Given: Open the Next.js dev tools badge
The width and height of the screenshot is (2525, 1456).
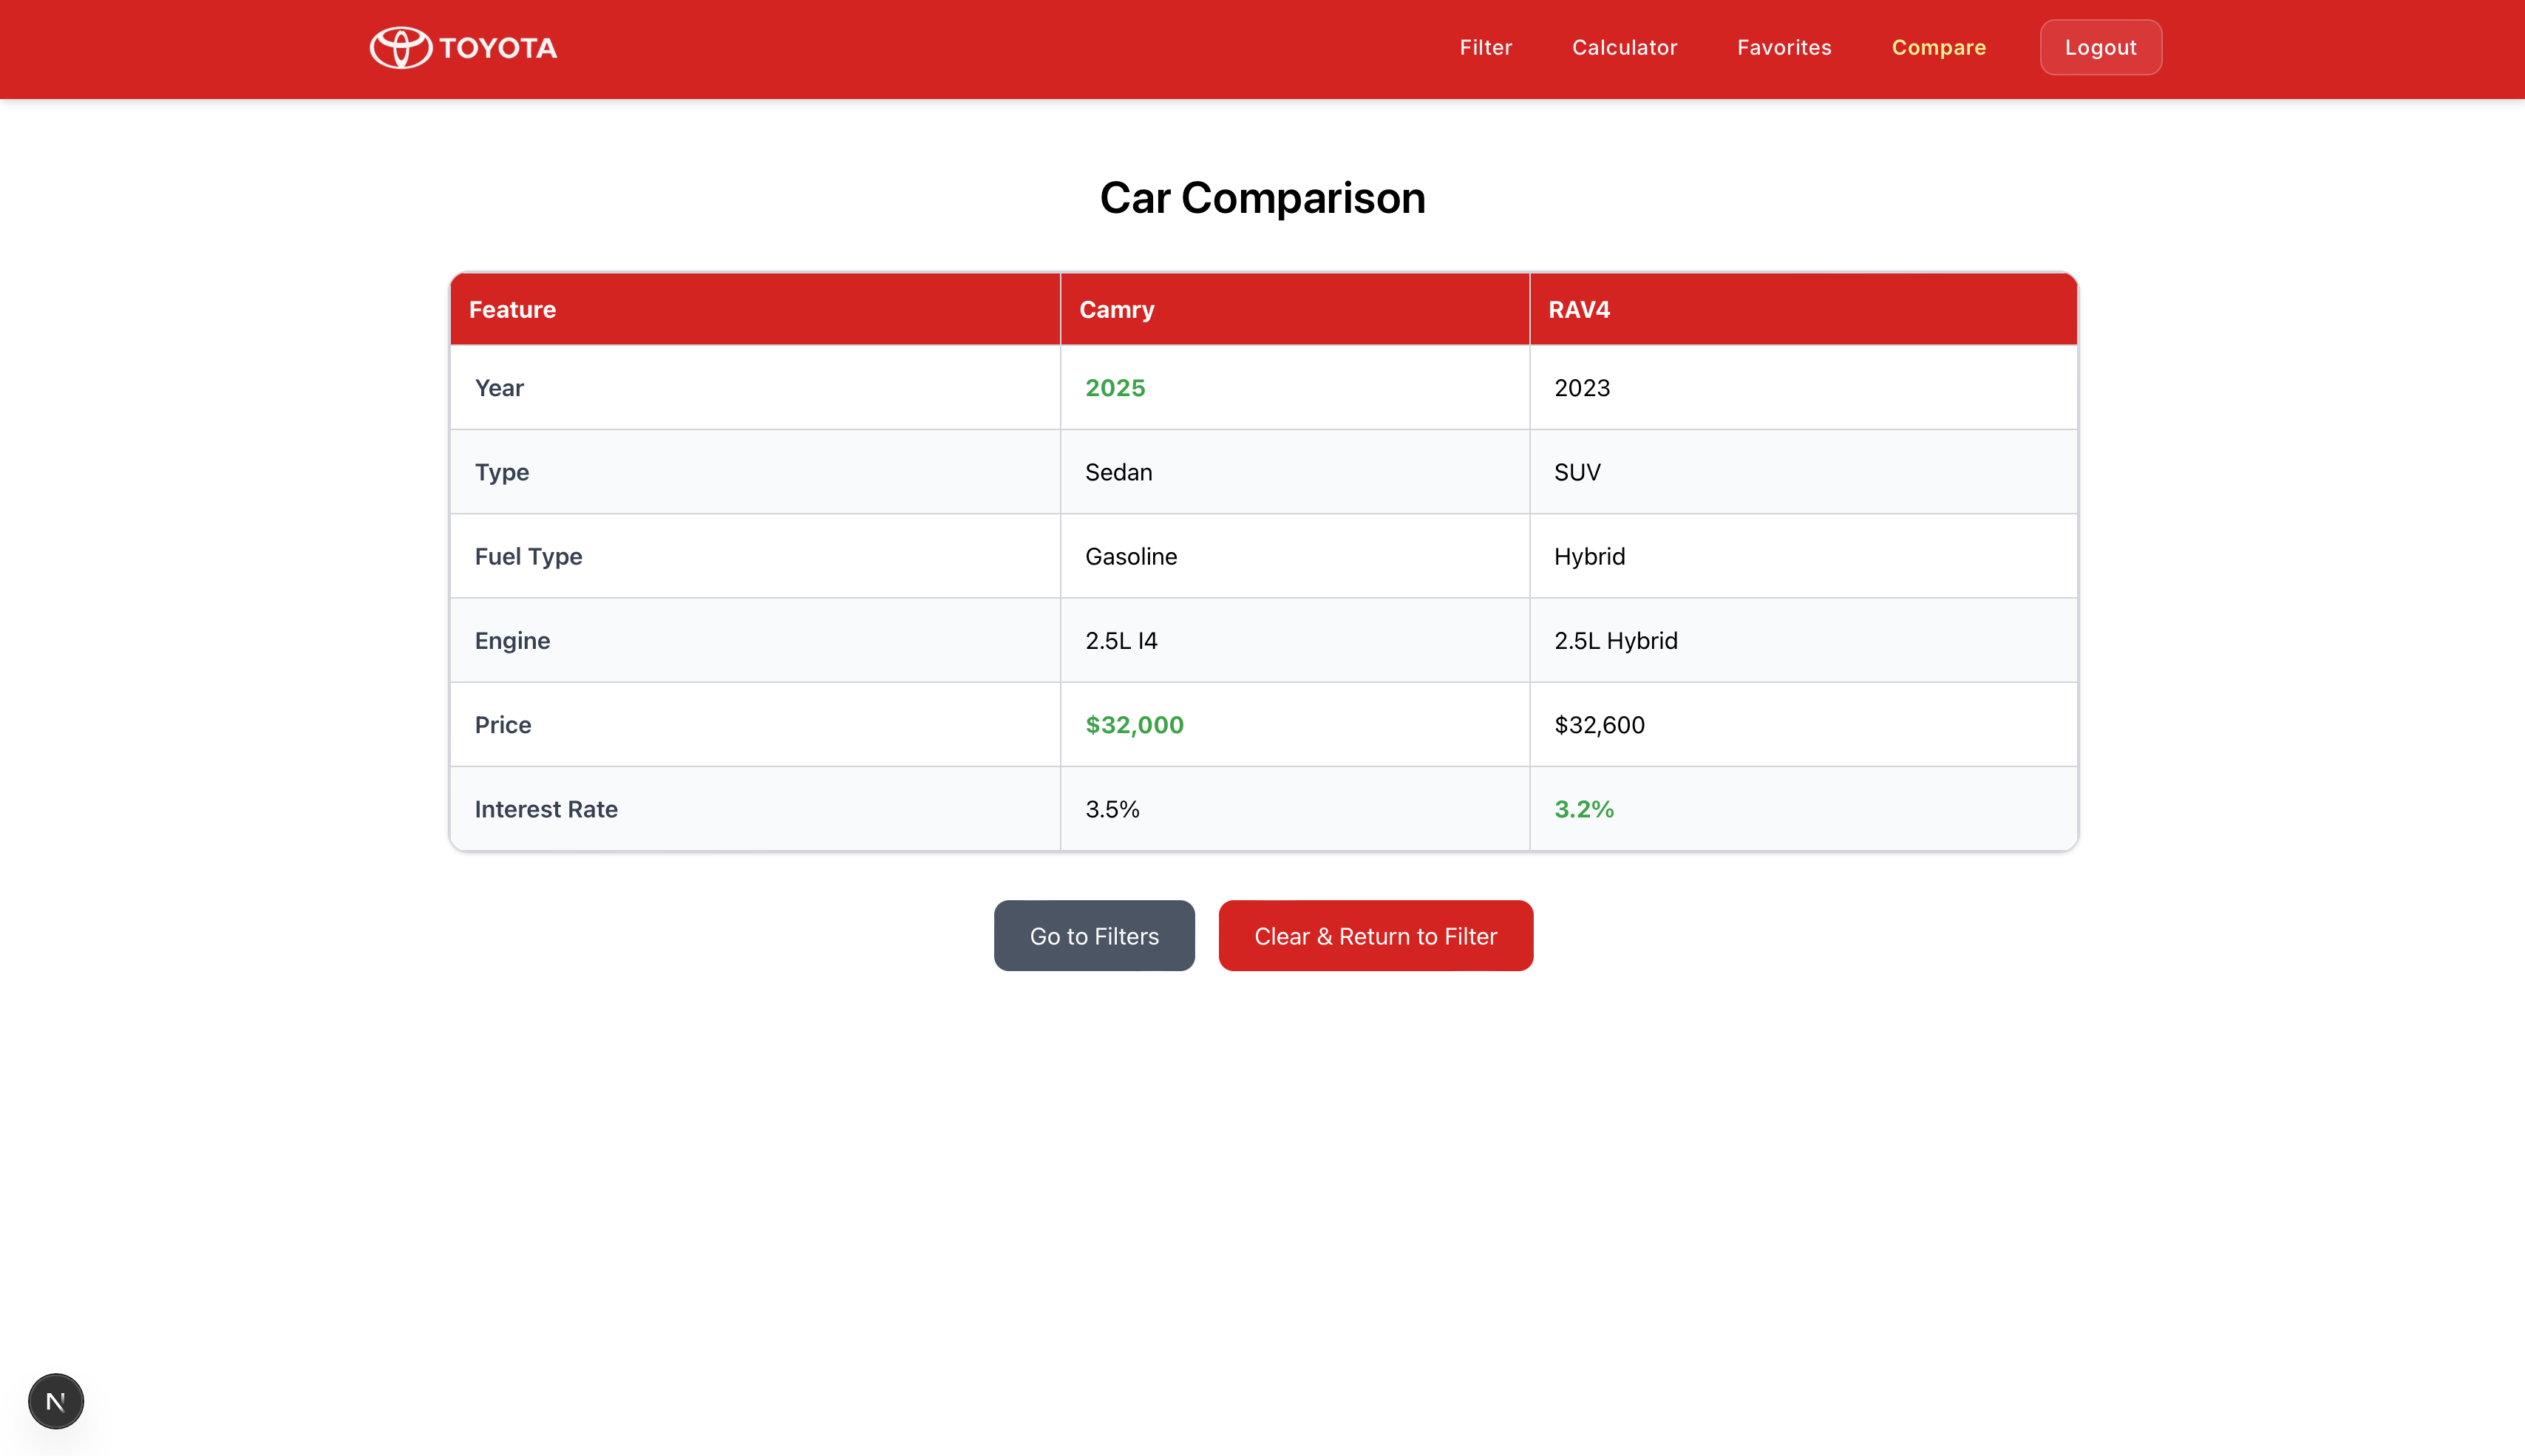Looking at the screenshot, I should point(56,1401).
